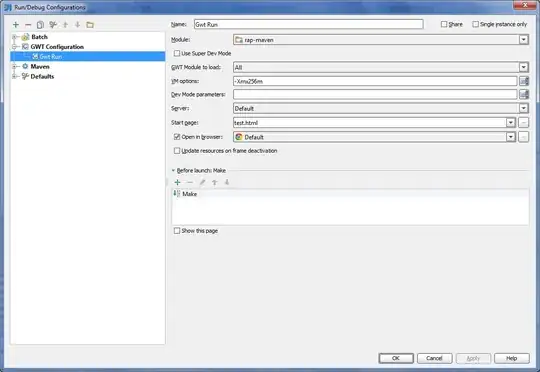The image size is (540, 372).
Task: Browse for start page with ellipsis button
Action: 523,123
